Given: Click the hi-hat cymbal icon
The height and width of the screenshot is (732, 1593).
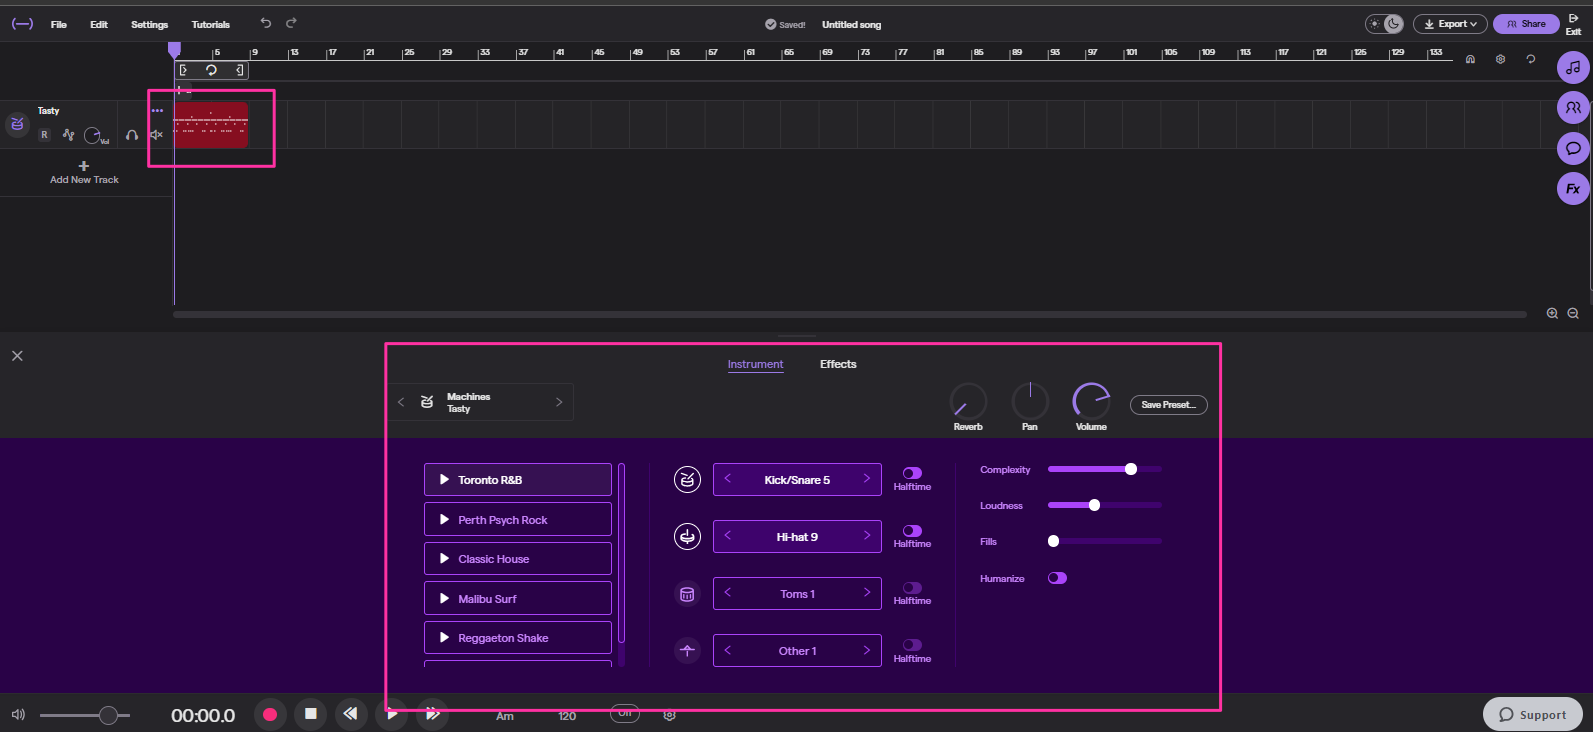Looking at the screenshot, I should click(687, 537).
